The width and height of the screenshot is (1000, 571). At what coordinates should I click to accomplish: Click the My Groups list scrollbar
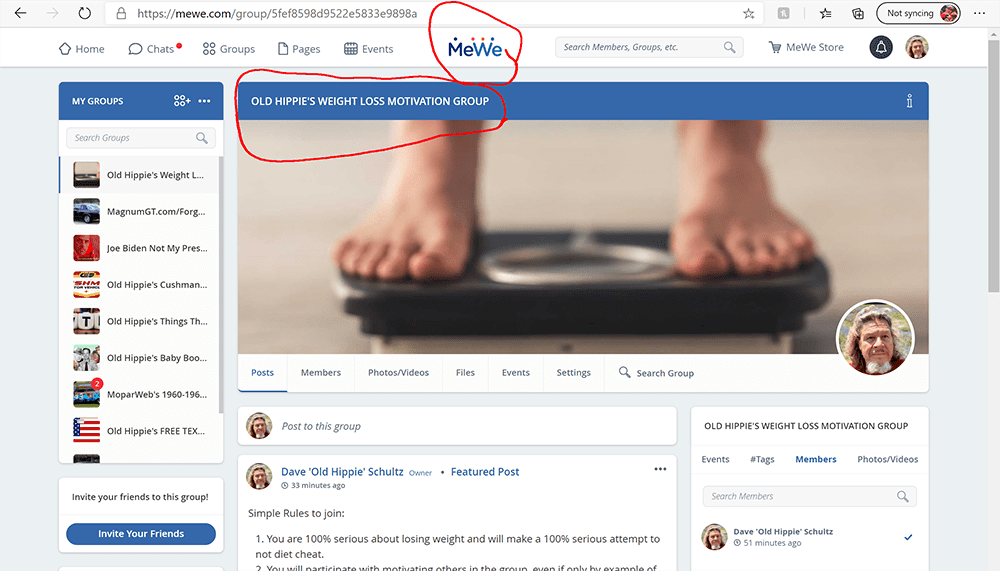[x=221, y=286]
